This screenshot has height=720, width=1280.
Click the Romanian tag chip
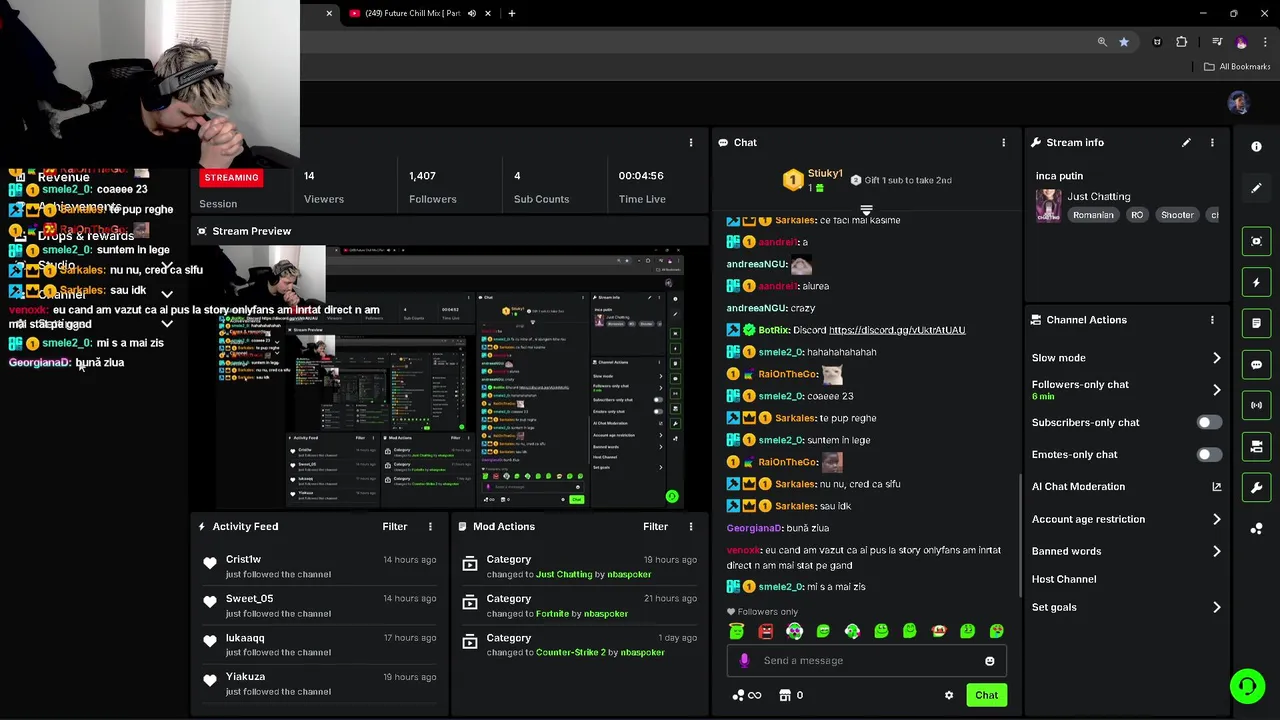pos(1092,215)
